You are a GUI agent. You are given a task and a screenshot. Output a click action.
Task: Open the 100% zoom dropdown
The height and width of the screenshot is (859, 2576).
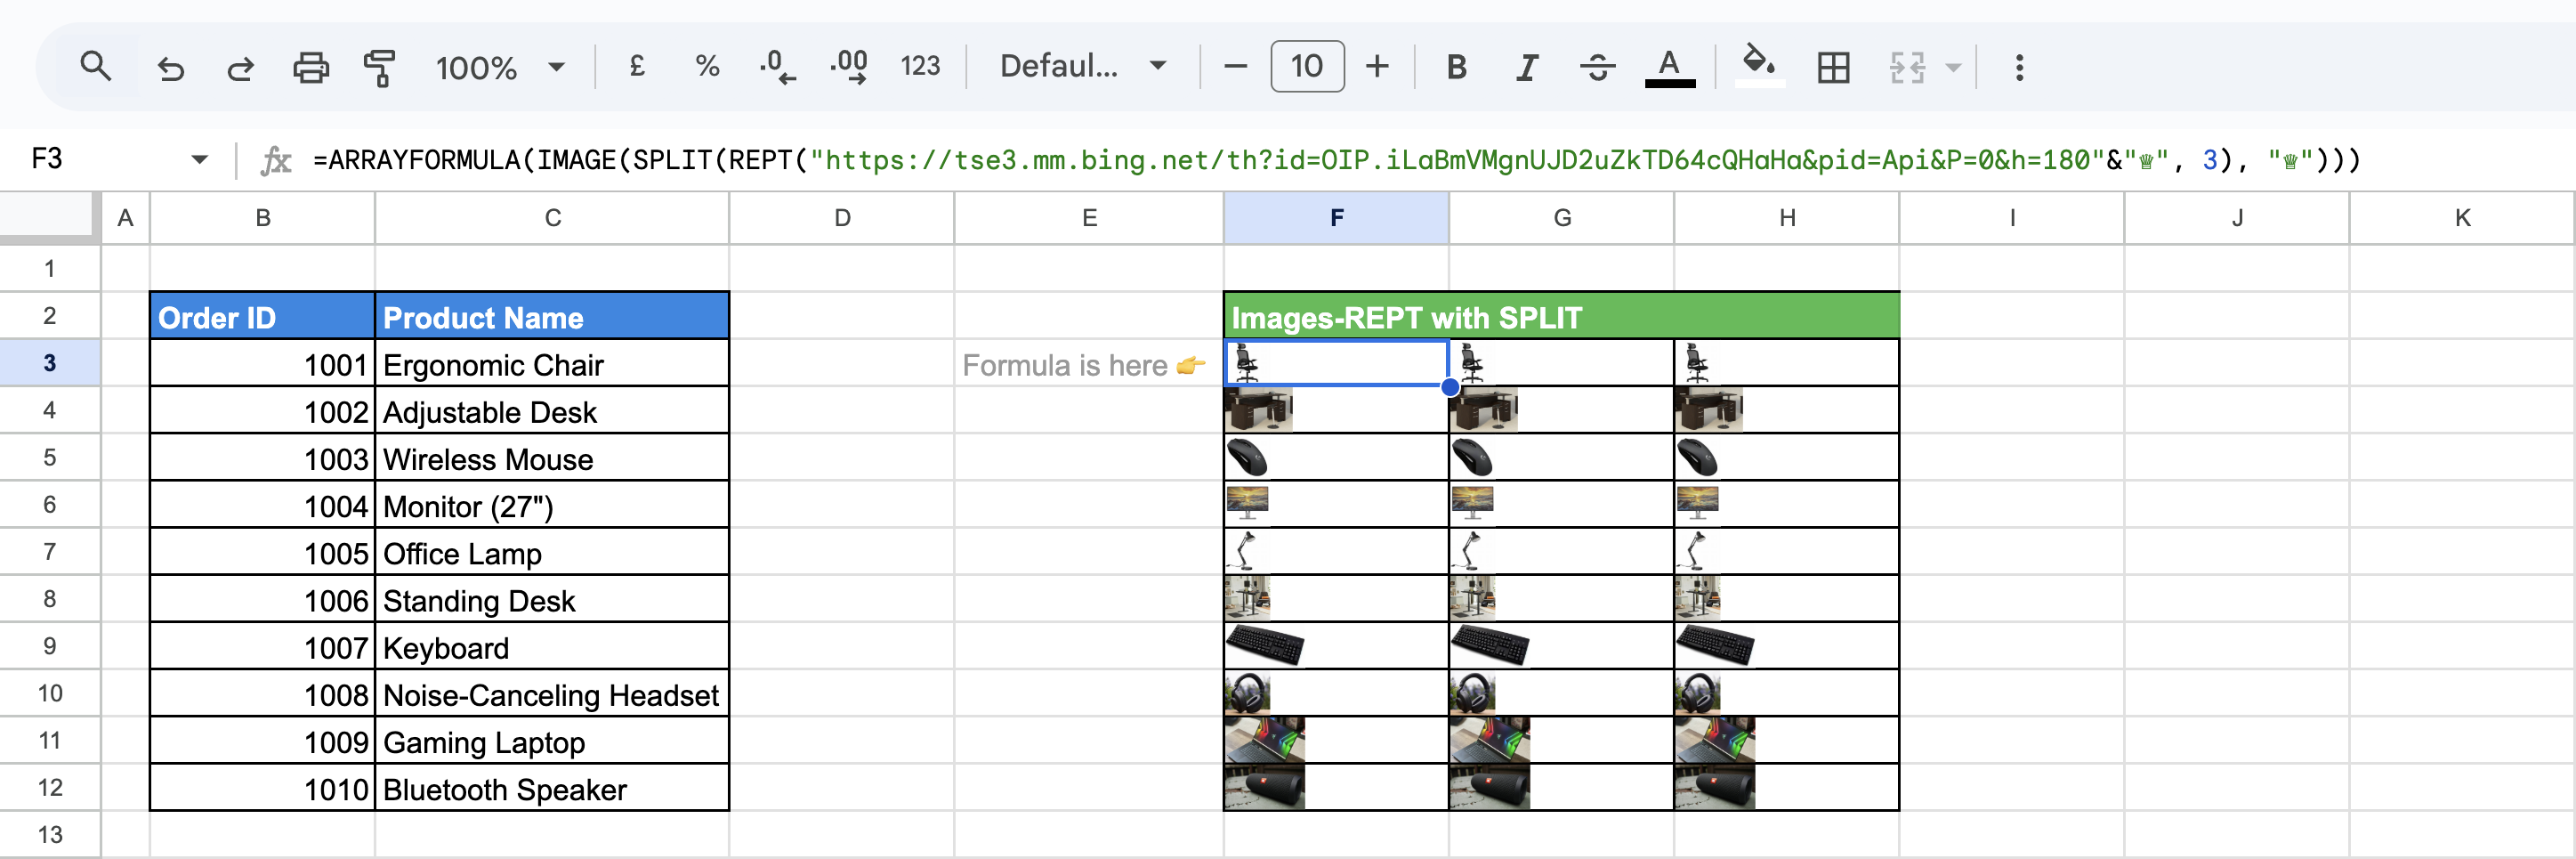point(500,67)
